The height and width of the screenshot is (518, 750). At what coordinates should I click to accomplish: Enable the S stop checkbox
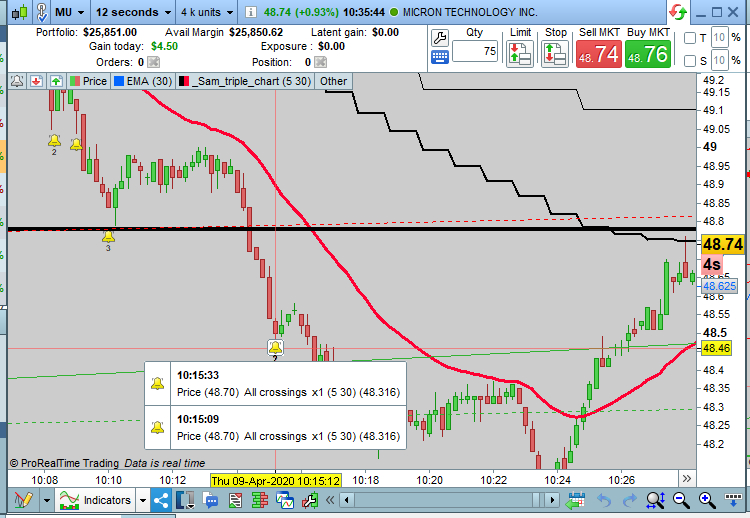click(x=690, y=61)
